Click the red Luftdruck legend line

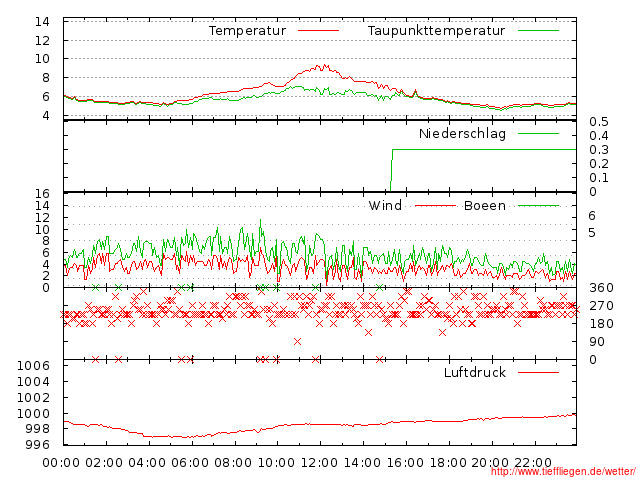pos(538,372)
